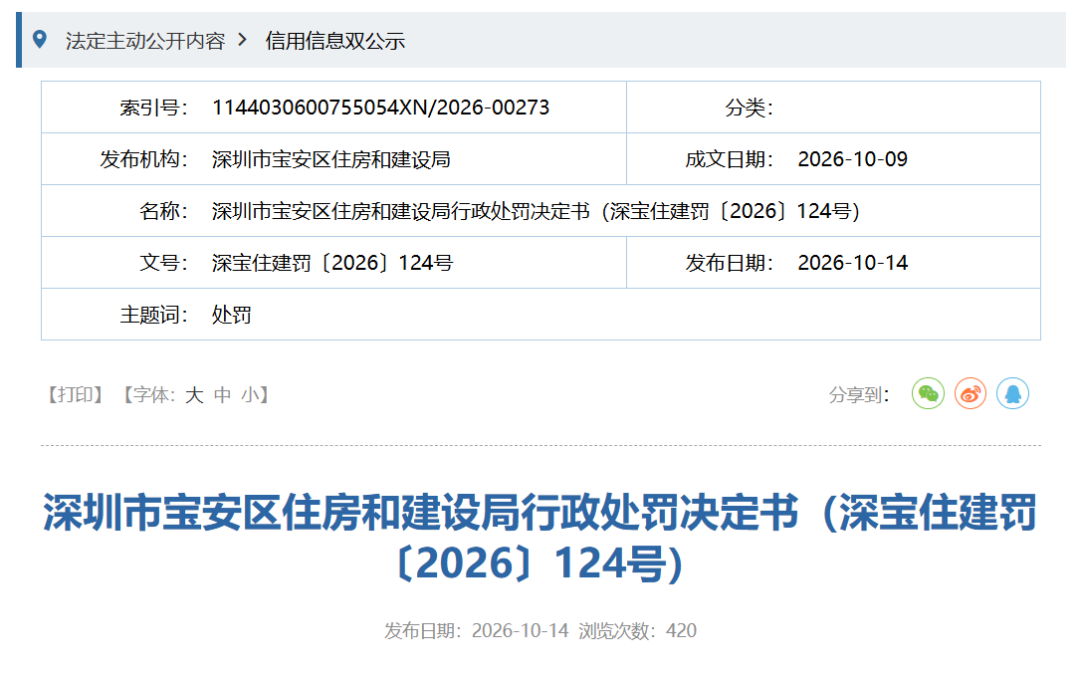The height and width of the screenshot is (677, 1080).
Task: Click the 分类 label cell
Action: (749, 107)
